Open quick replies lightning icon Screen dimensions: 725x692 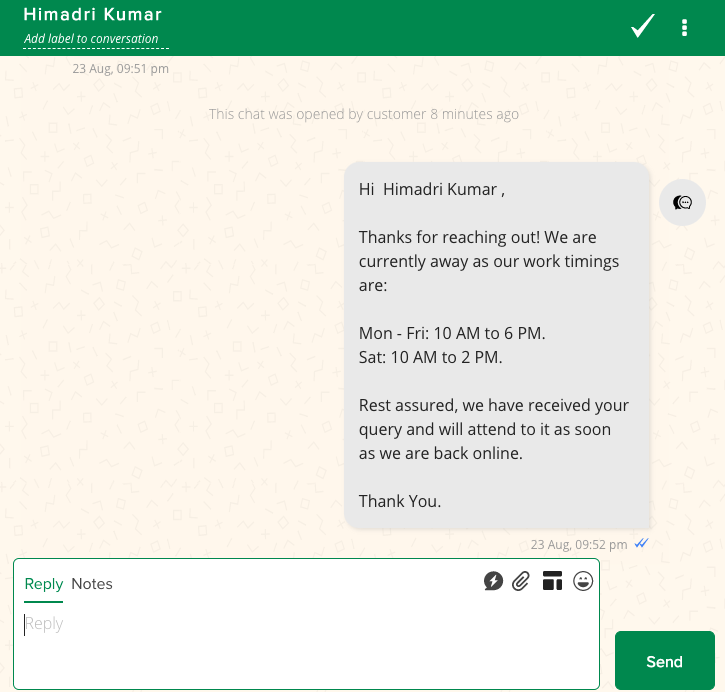pyautogui.click(x=493, y=581)
